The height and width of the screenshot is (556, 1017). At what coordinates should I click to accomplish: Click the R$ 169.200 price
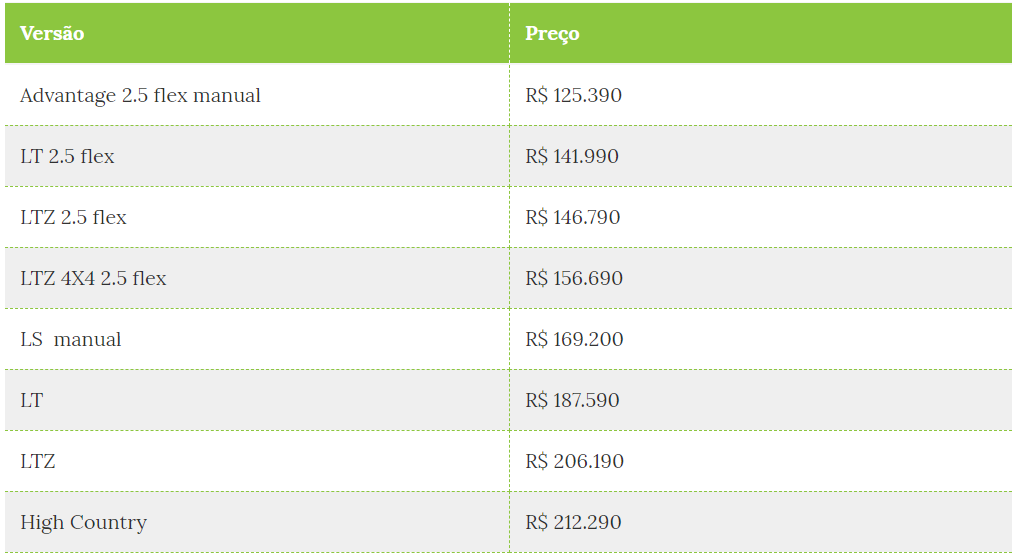pyautogui.click(x=574, y=339)
